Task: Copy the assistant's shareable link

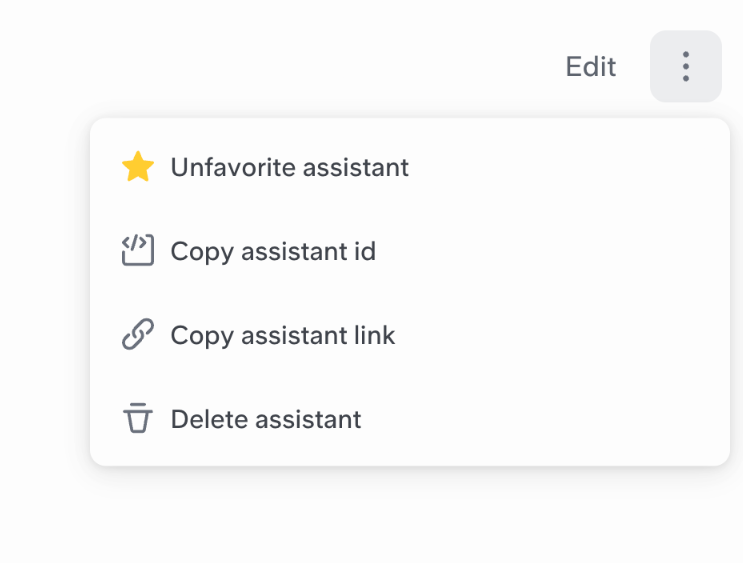Action: click(283, 335)
